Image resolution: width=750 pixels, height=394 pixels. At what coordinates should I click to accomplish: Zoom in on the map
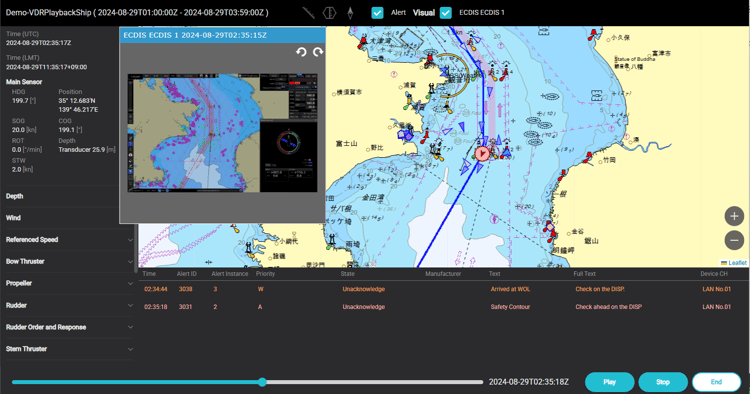click(x=734, y=216)
